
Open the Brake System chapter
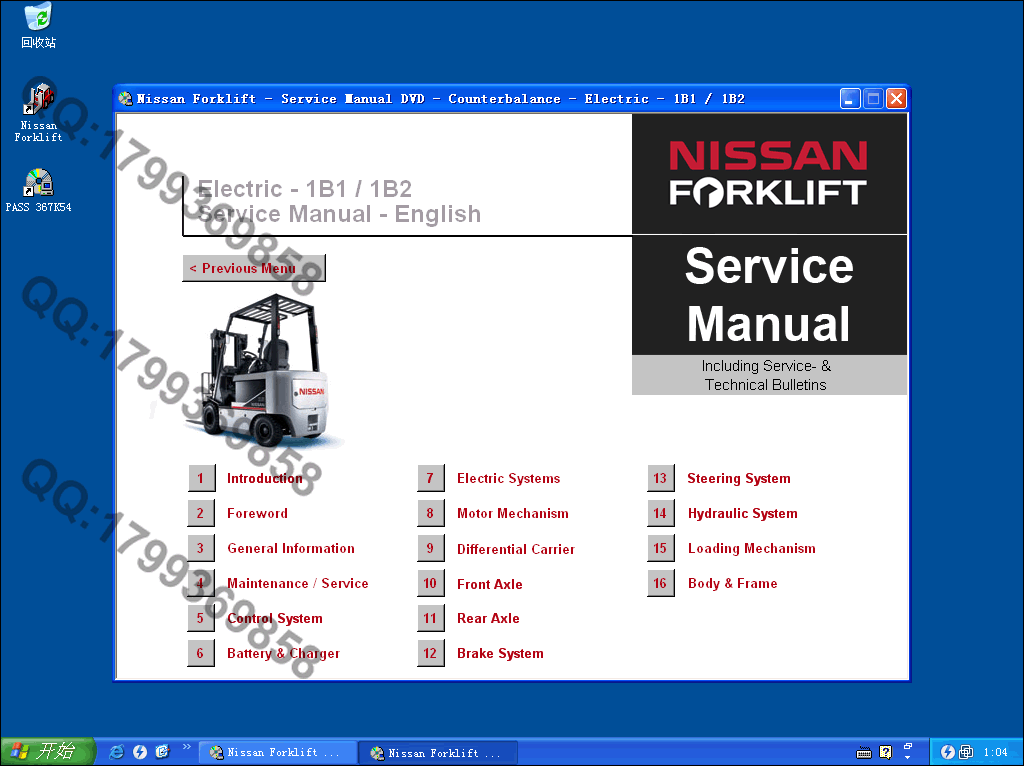coord(500,654)
